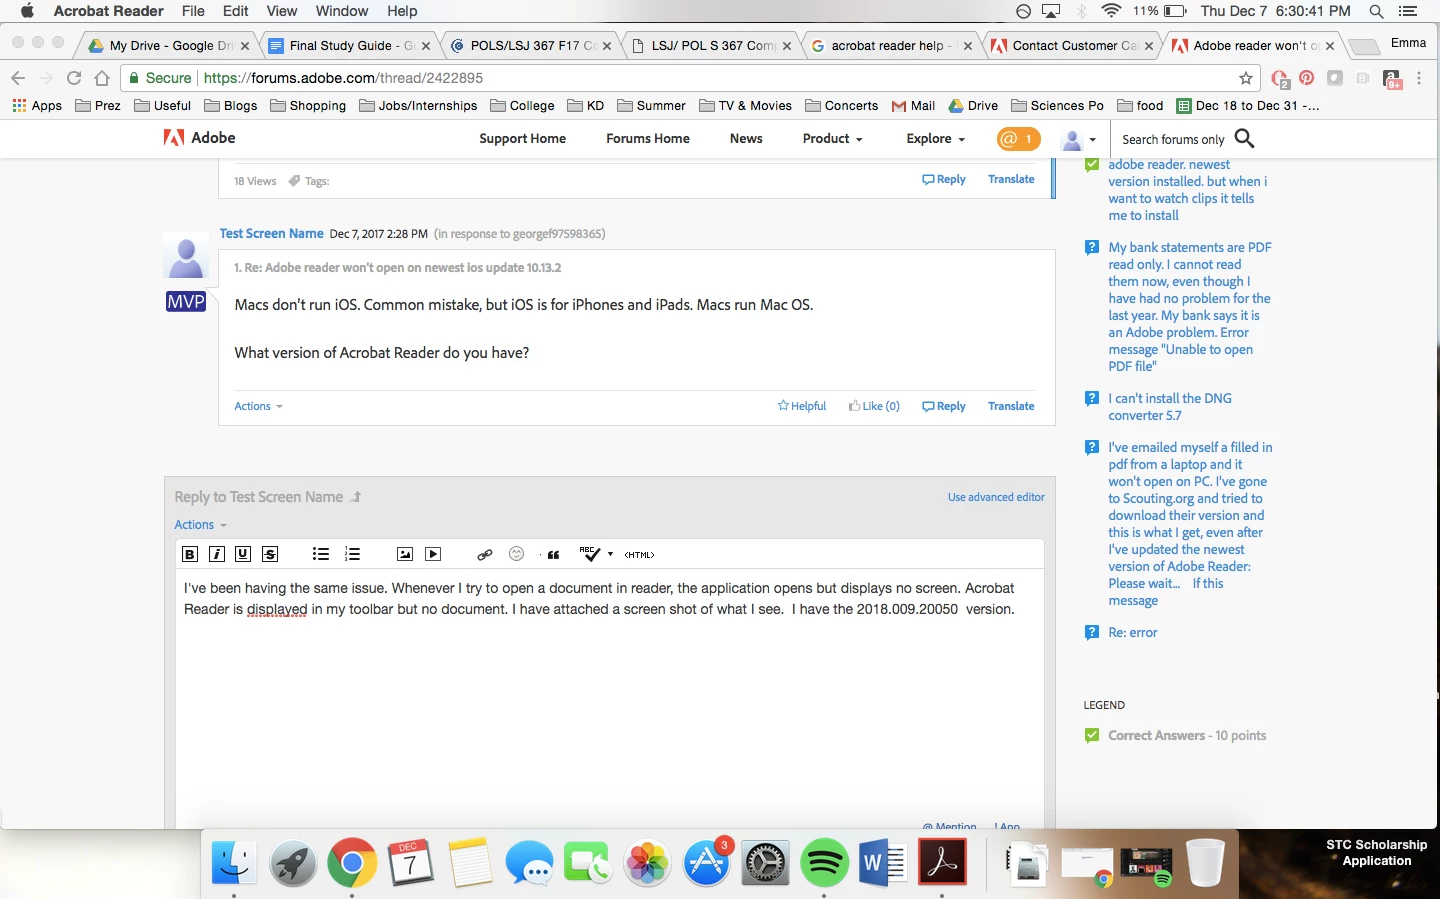1440x899 pixels.
Task: Click the Search forums only field
Action: [x=1173, y=140]
